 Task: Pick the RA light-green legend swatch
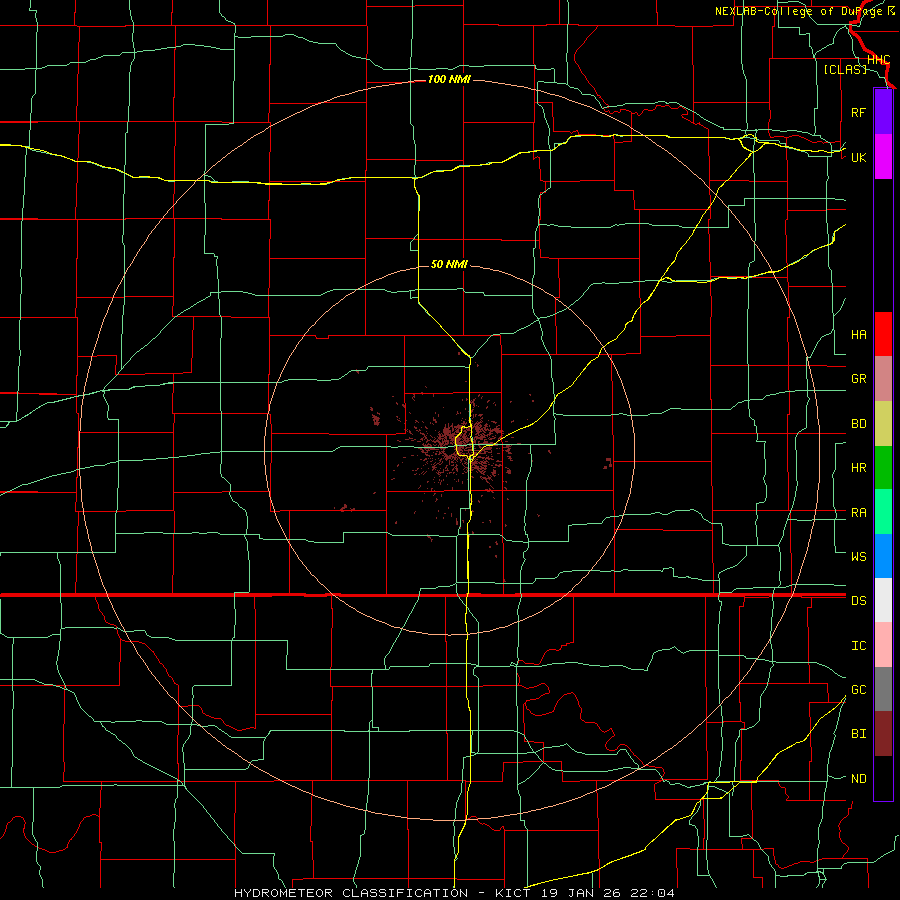[883, 512]
